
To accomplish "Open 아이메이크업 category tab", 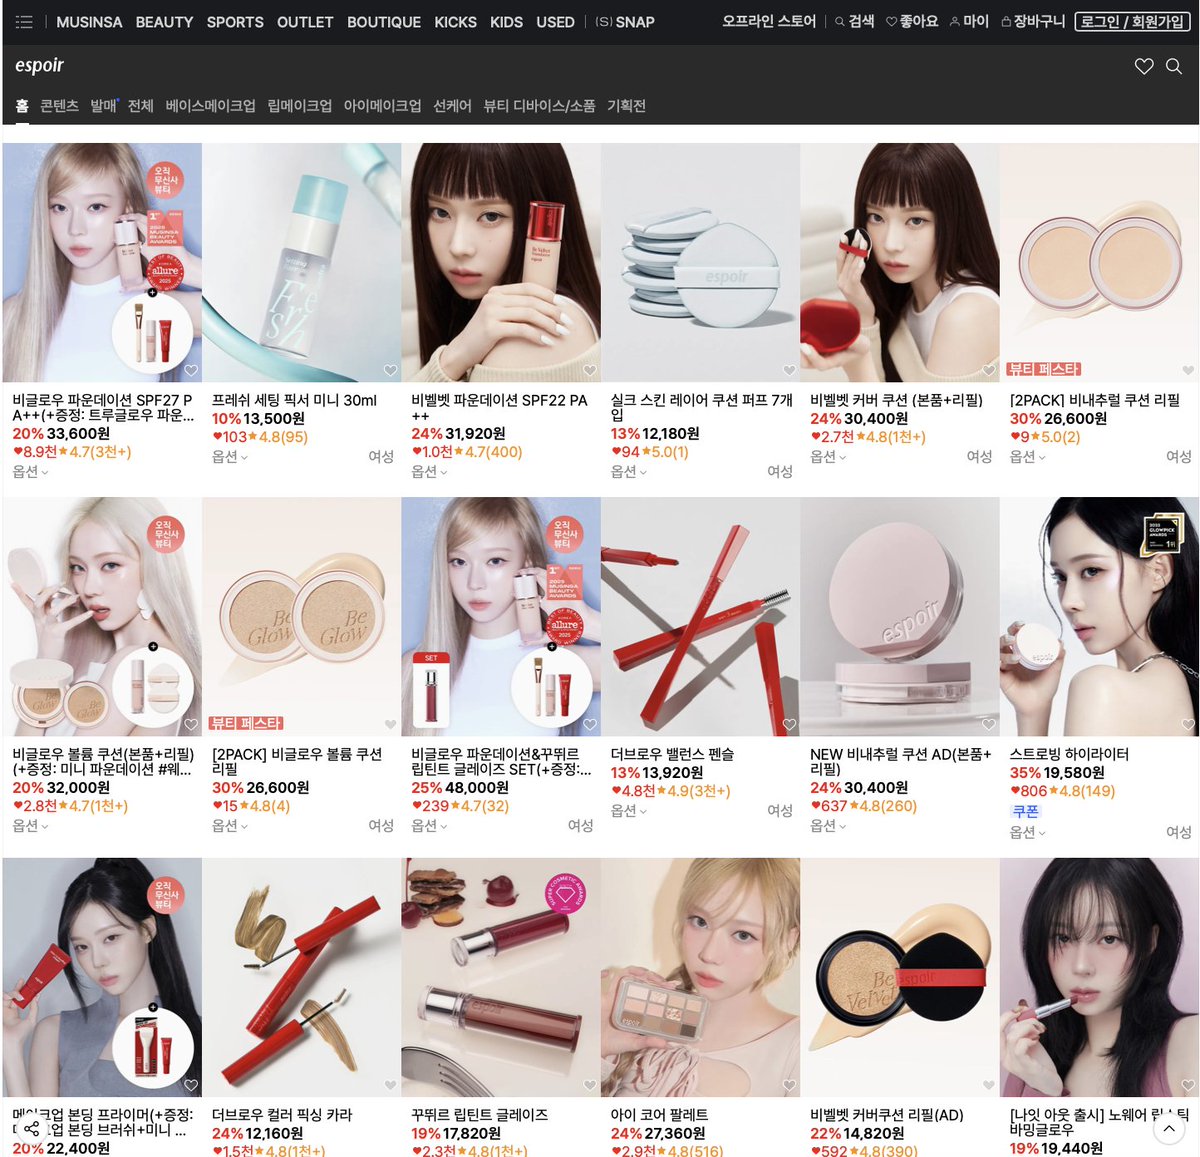I will point(382,106).
